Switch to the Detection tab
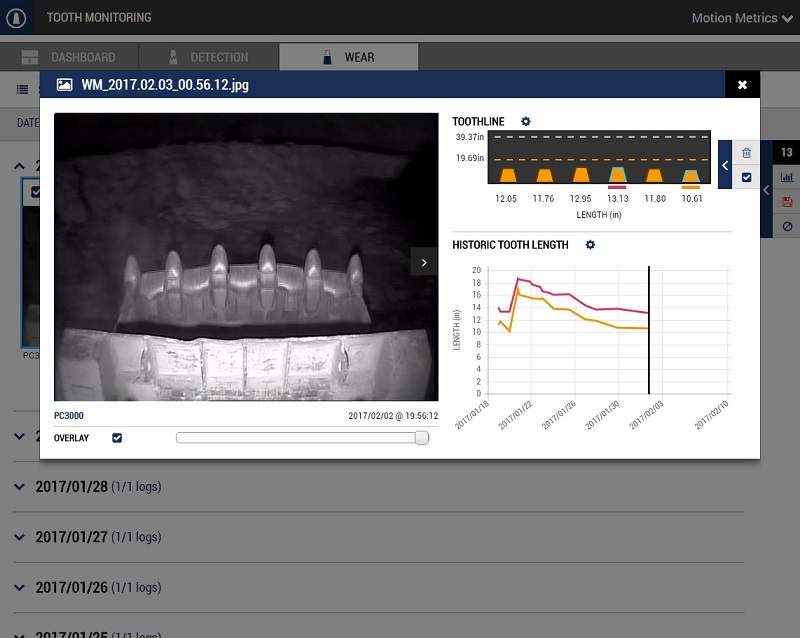 coord(209,57)
